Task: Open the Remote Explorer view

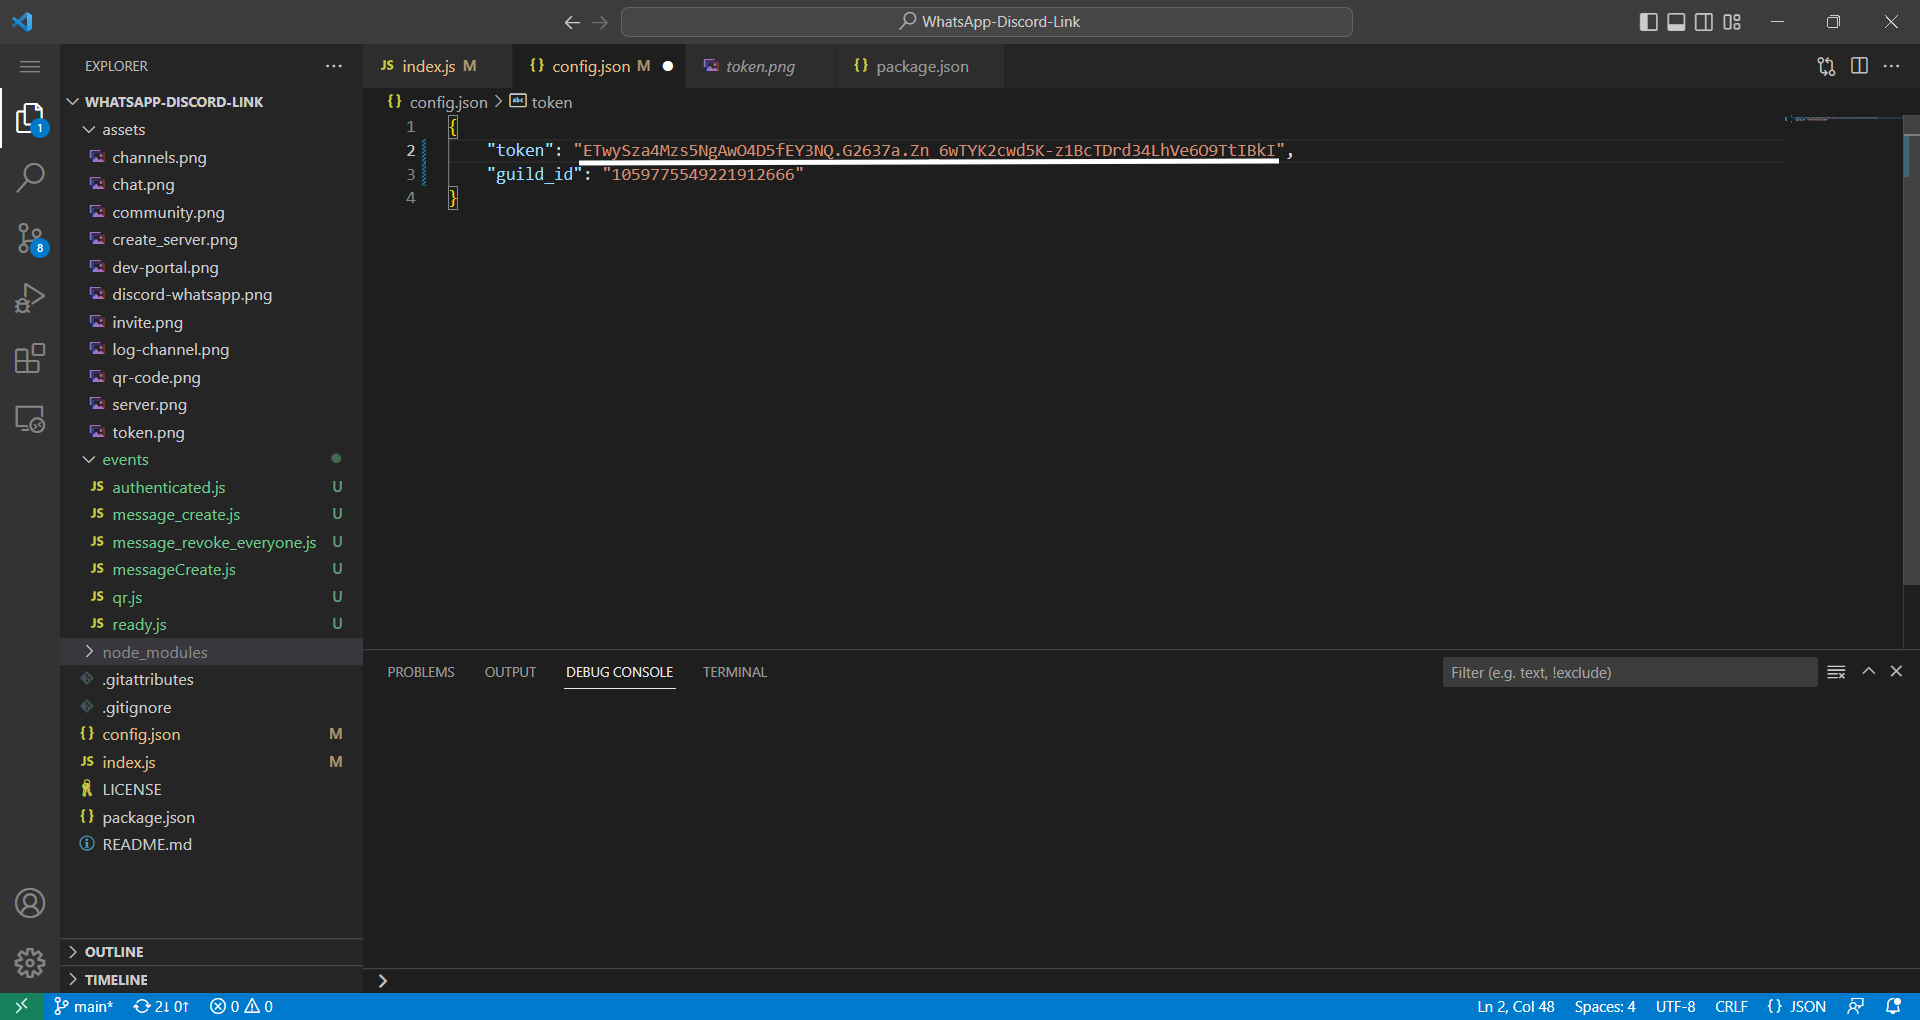Action: (x=30, y=418)
